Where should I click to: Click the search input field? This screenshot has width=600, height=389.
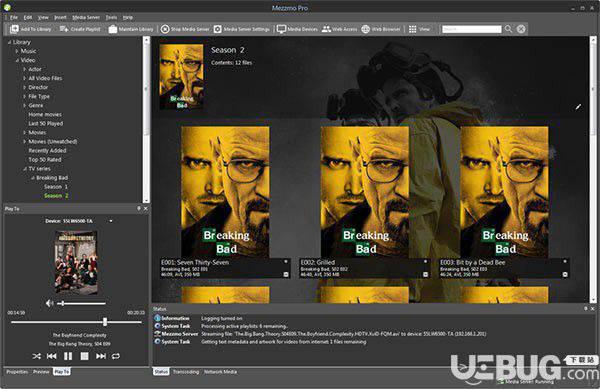[471, 29]
